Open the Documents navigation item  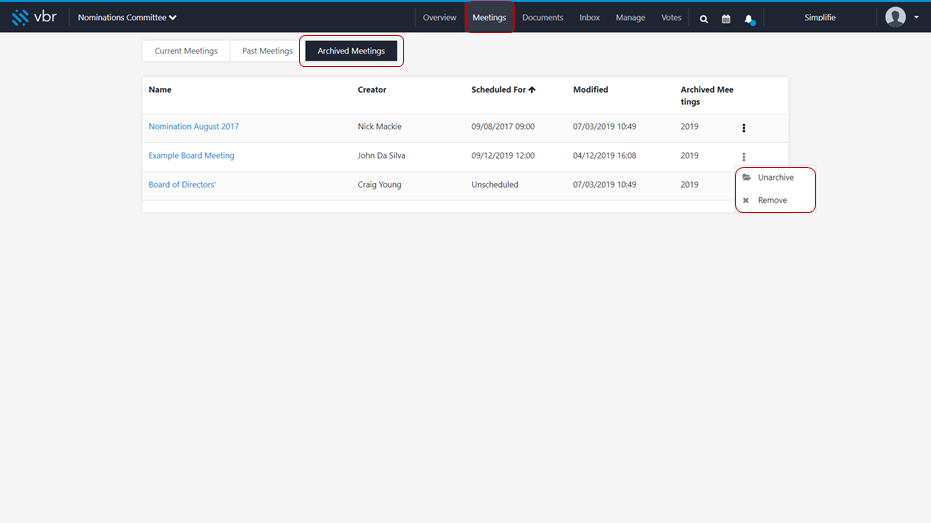pyautogui.click(x=543, y=17)
